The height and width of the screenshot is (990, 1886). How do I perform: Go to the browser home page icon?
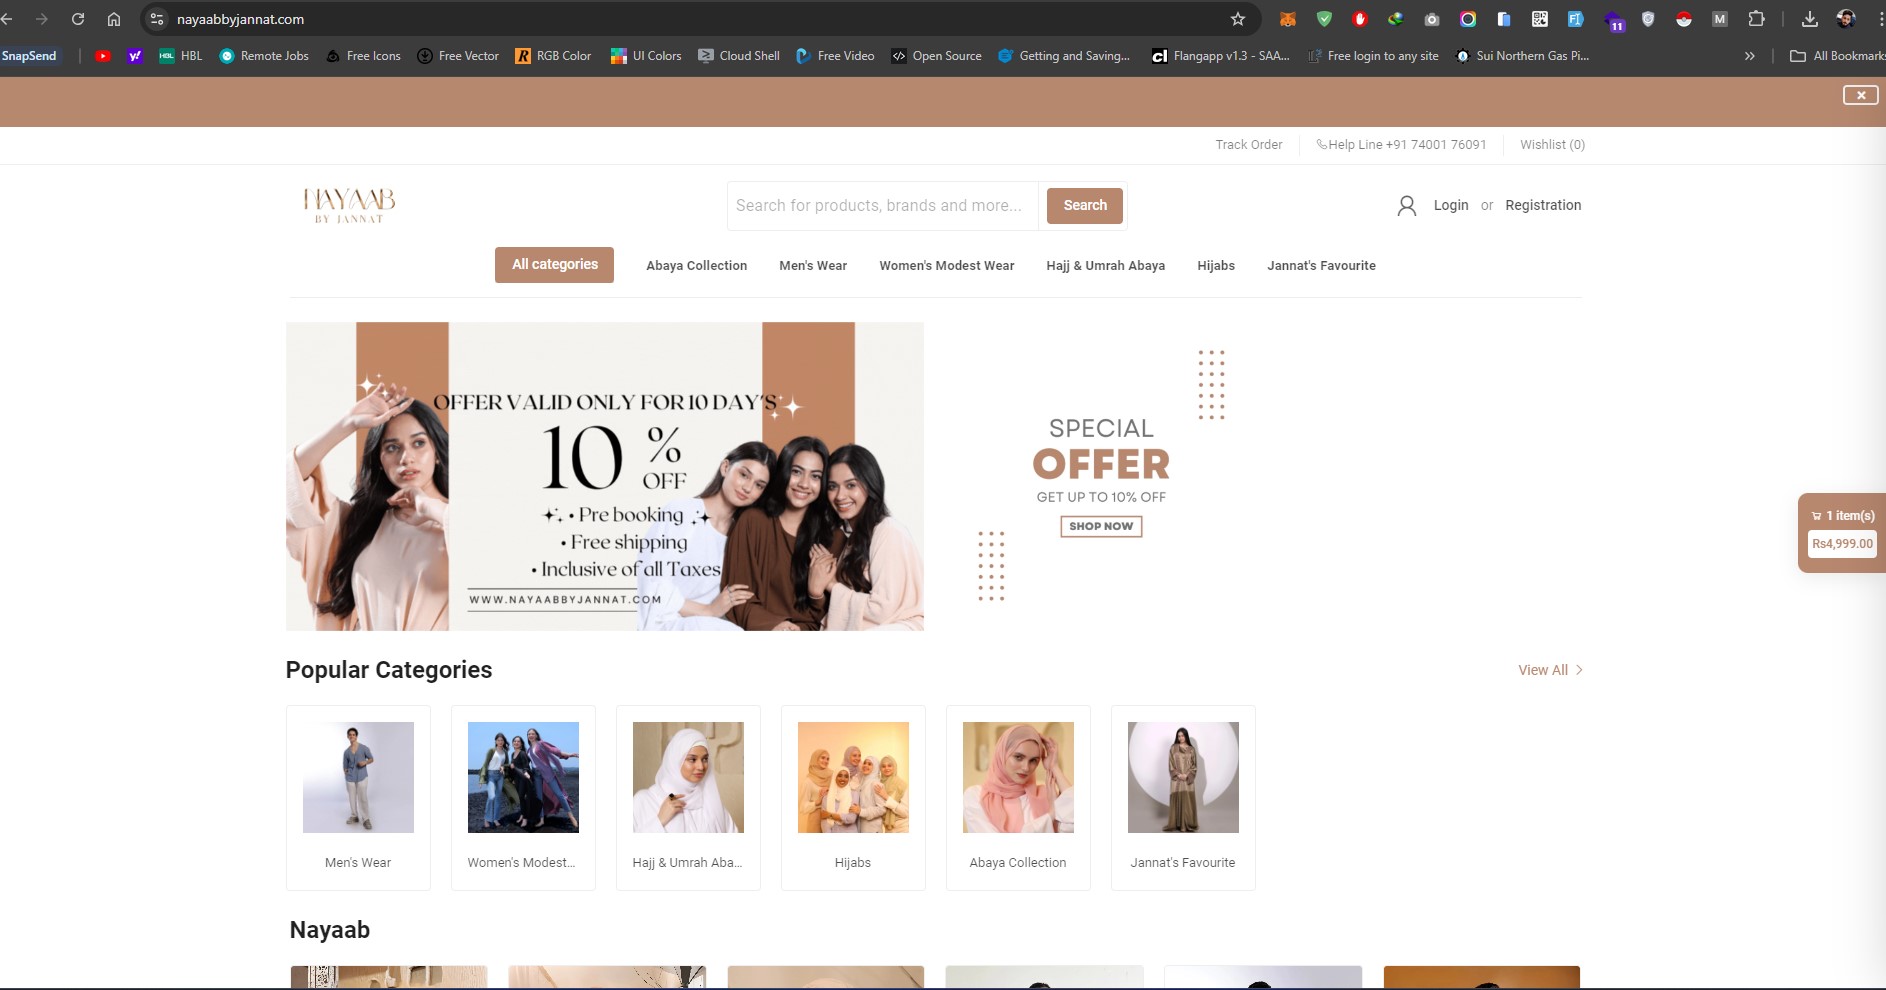[114, 19]
